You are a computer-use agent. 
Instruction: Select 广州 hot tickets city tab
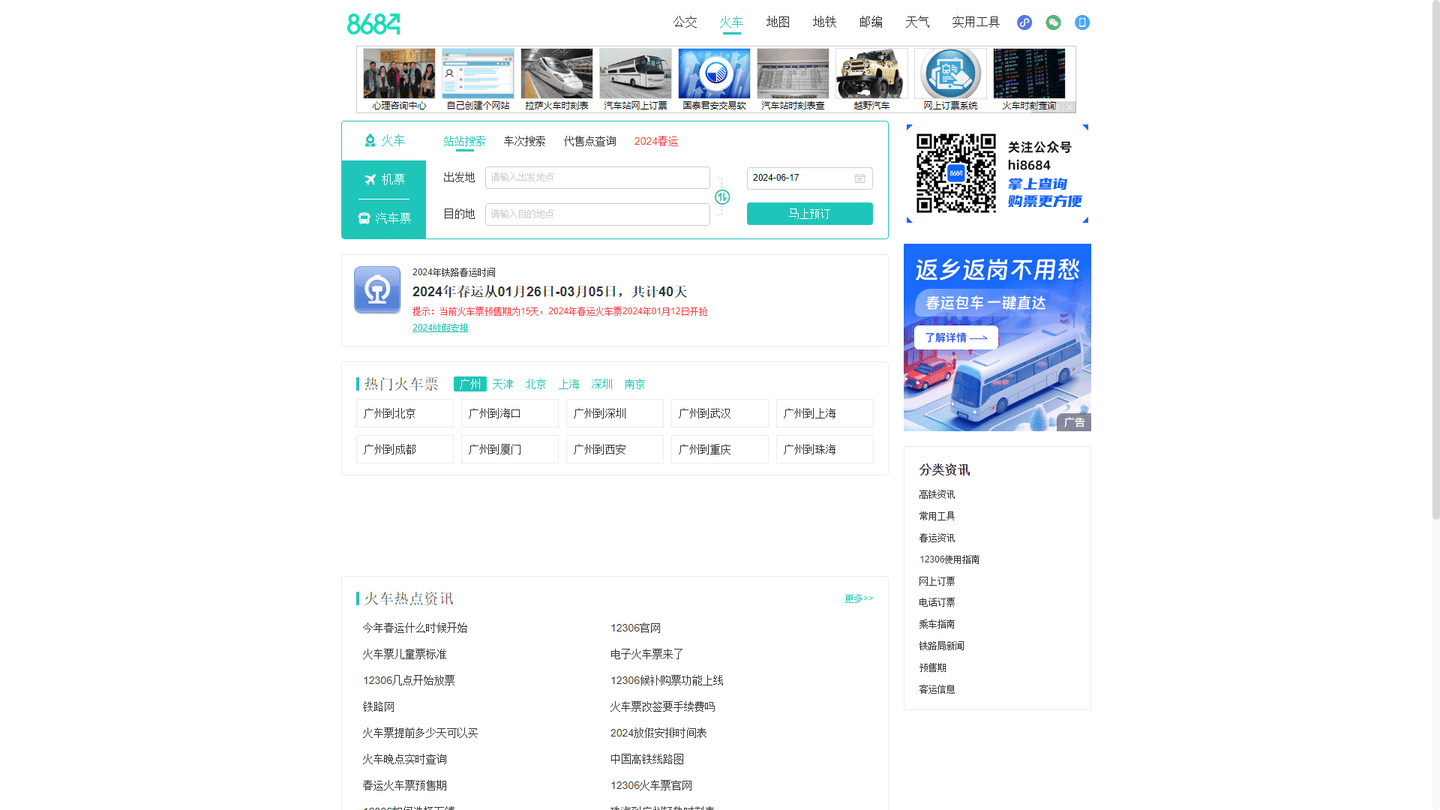pyautogui.click(x=470, y=384)
